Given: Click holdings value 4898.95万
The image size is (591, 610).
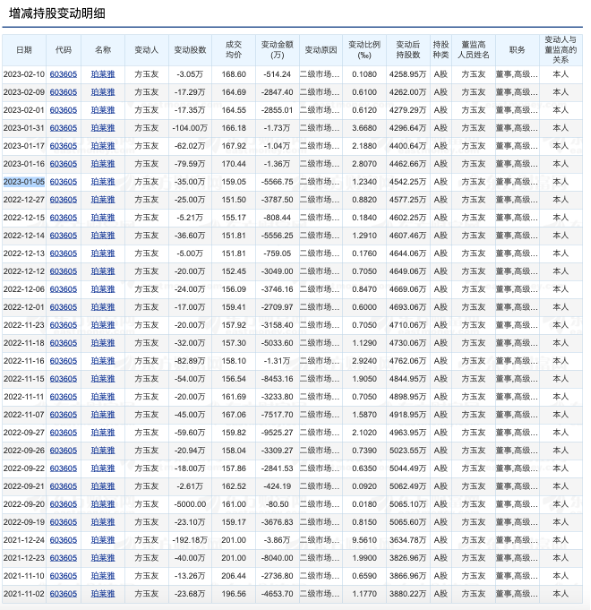Looking at the screenshot, I should point(408,397).
